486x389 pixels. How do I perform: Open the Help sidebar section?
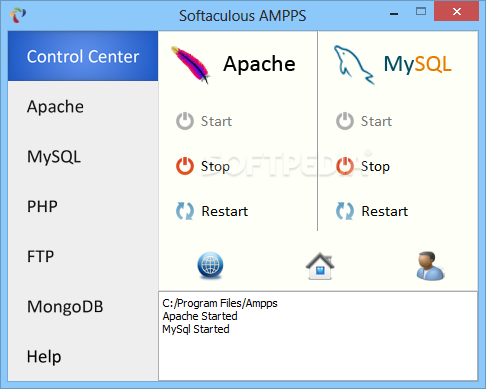(83, 356)
